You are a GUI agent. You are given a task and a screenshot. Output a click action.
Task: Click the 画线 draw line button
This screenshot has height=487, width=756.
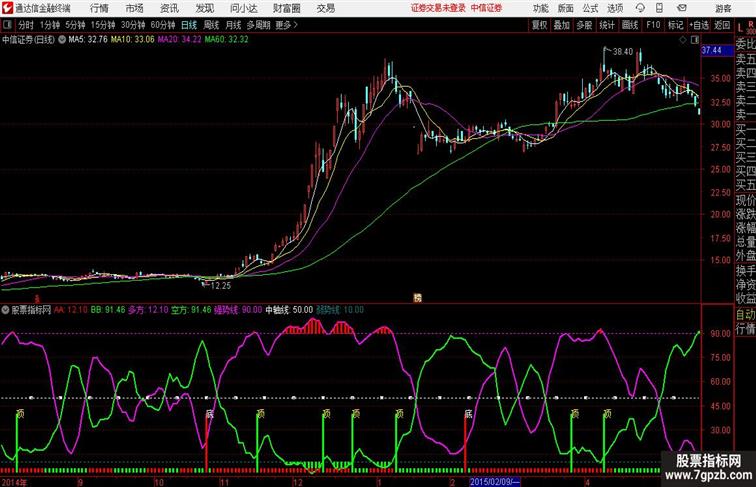[x=630, y=25]
